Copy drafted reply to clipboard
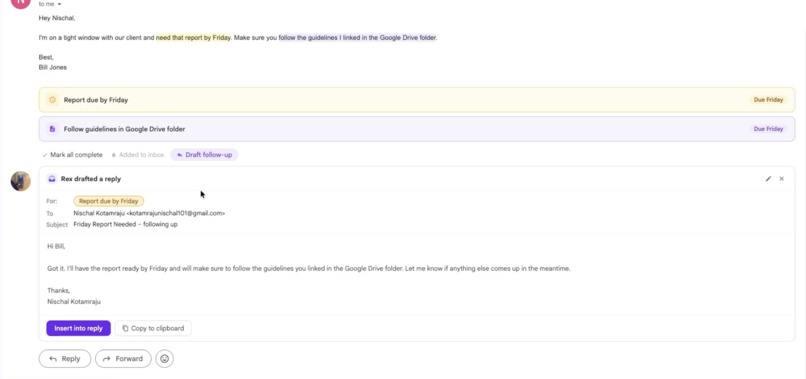The width and height of the screenshot is (806, 379). click(x=153, y=328)
